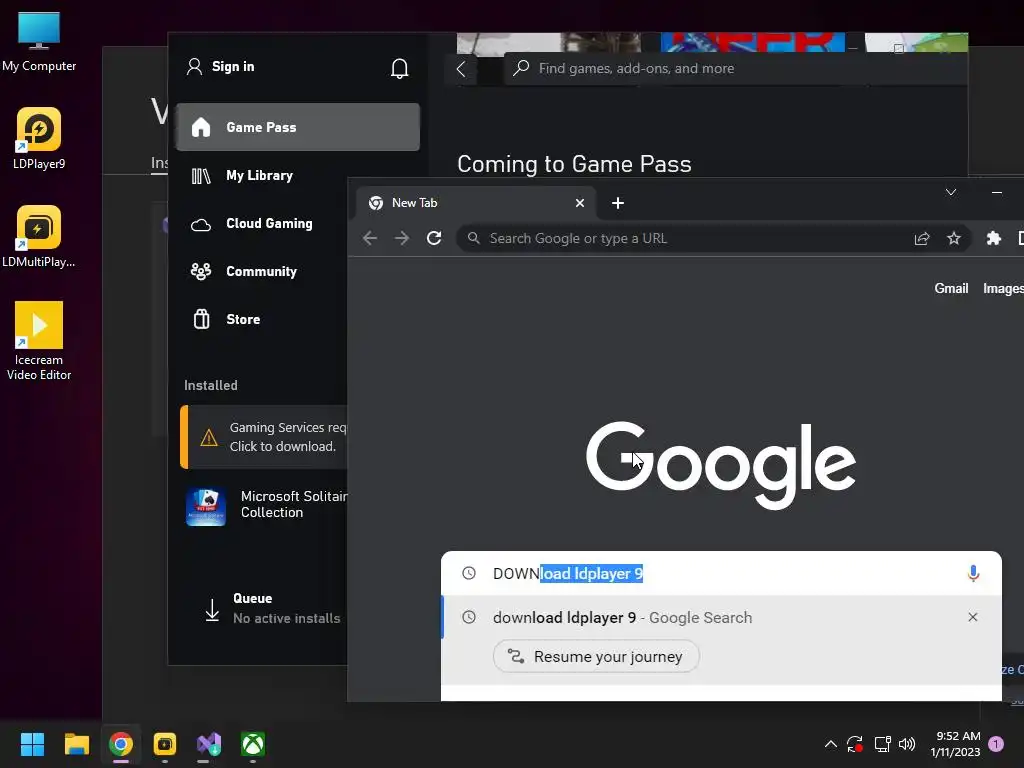This screenshot has height=768, width=1024.
Task: Reload the Chrome page
Action: pyautogui.click(x=434, y=238)
